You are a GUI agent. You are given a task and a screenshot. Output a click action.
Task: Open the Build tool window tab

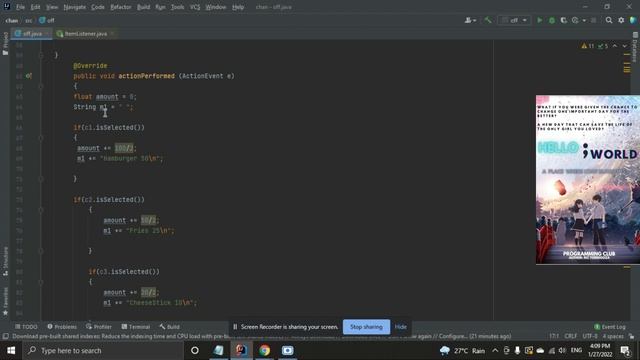coord(170,327)
